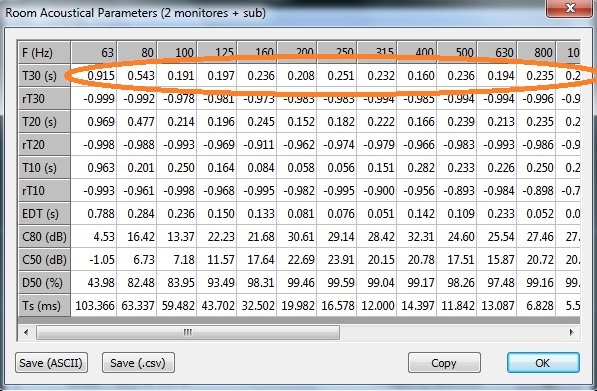
Task: Select the F (Hz) row header
Action: point(44,53)
